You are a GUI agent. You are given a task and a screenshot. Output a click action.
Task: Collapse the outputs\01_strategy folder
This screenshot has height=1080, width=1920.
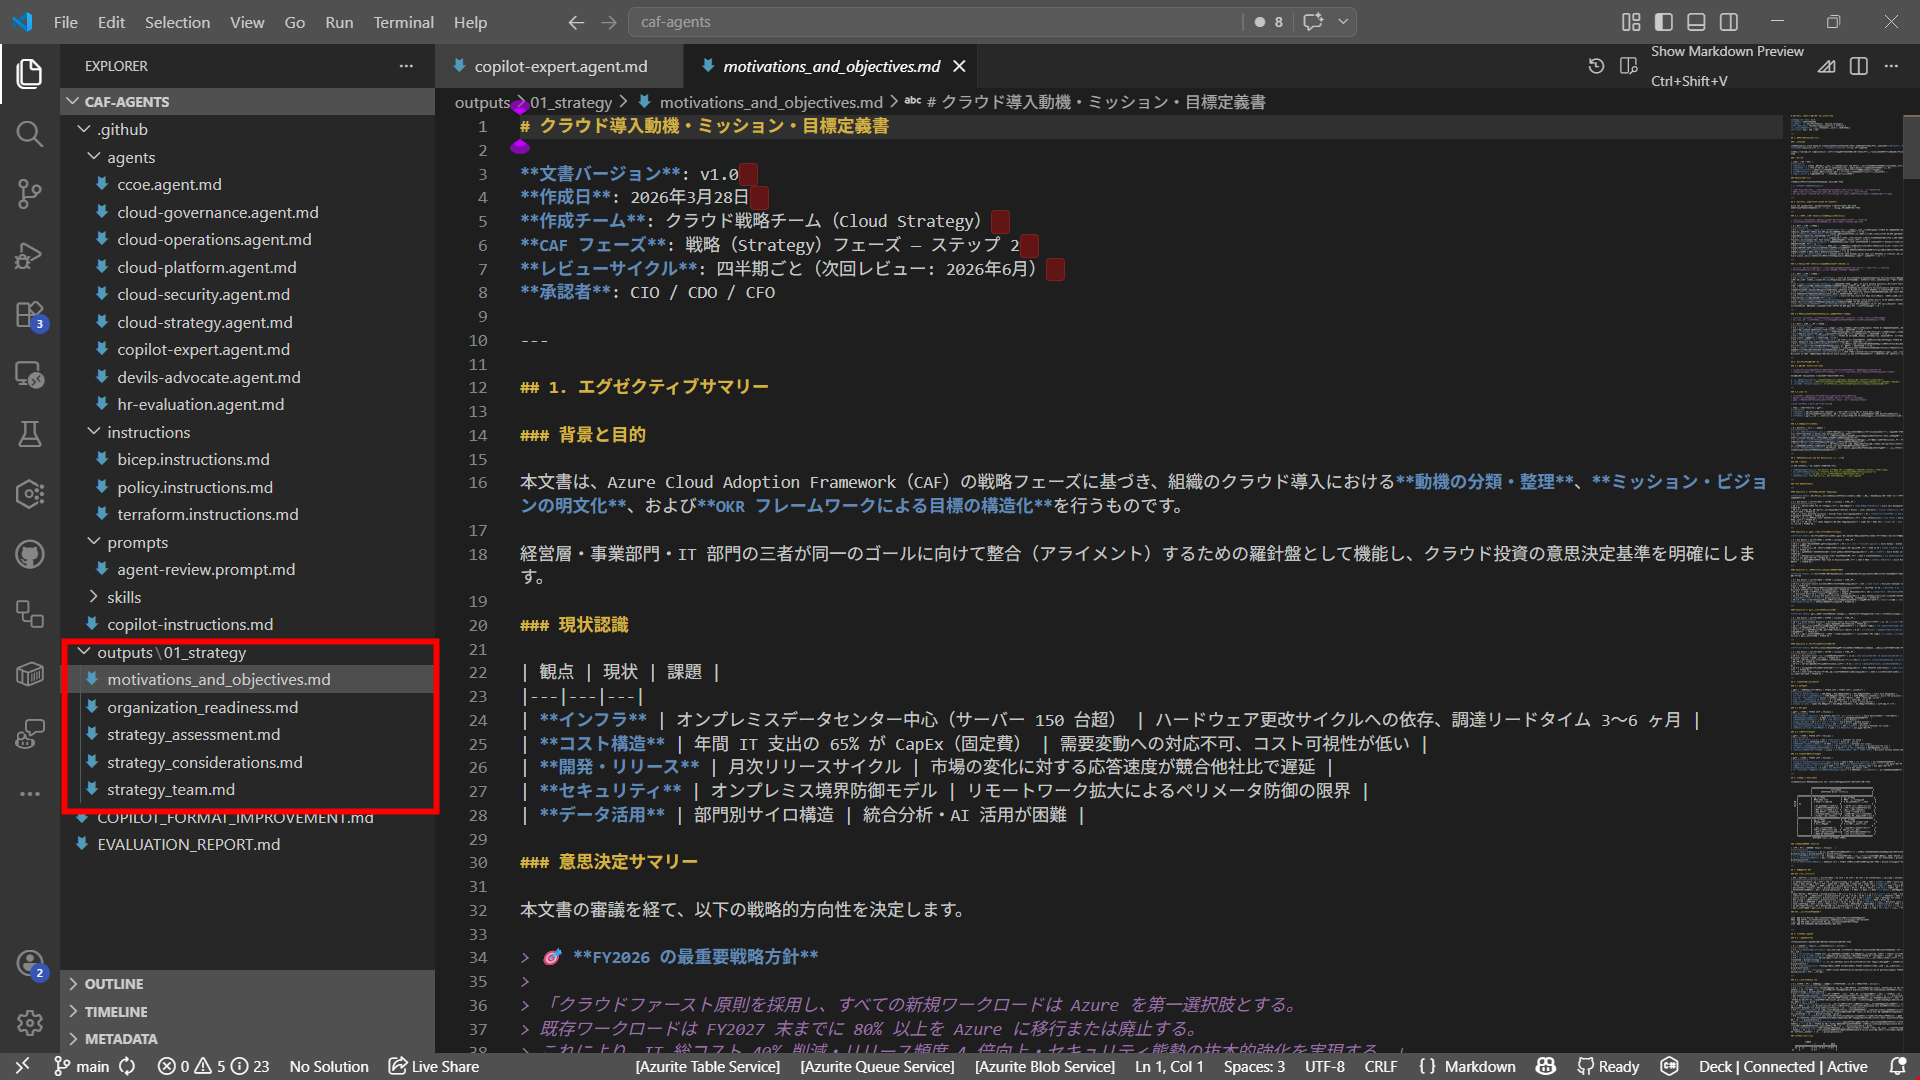click(x=86, y=652)
